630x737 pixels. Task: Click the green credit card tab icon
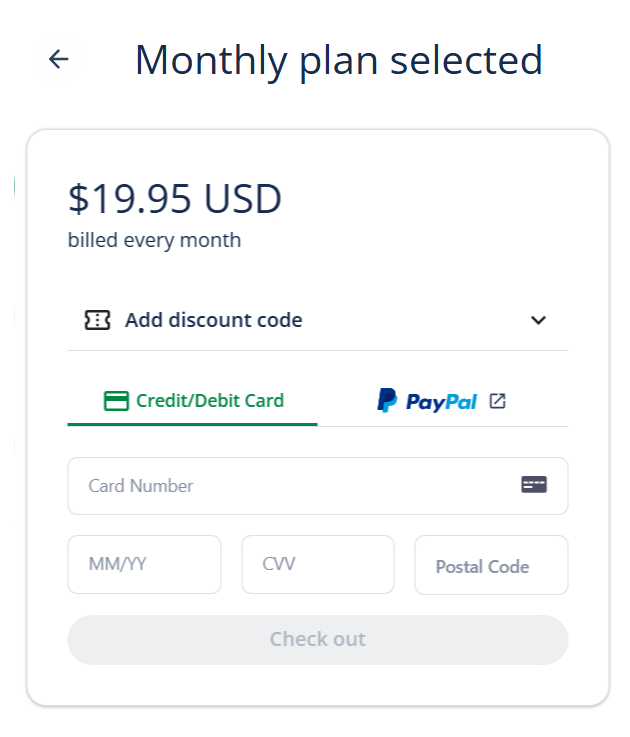click(x=116, y=401)
